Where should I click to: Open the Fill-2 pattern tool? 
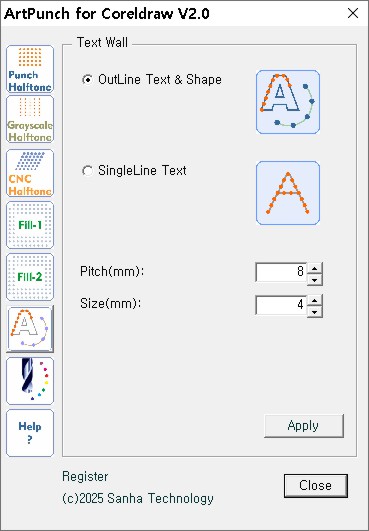(30, 277)
